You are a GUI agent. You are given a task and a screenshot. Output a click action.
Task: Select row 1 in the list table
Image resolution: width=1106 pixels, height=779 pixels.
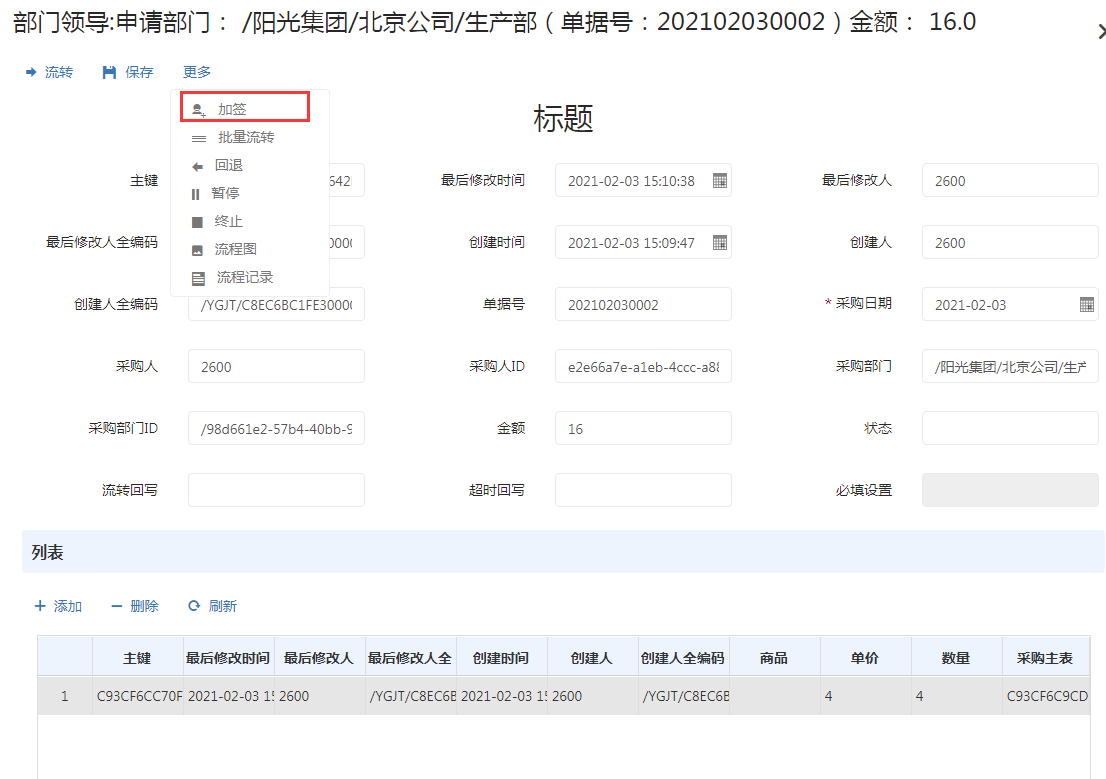65,696
